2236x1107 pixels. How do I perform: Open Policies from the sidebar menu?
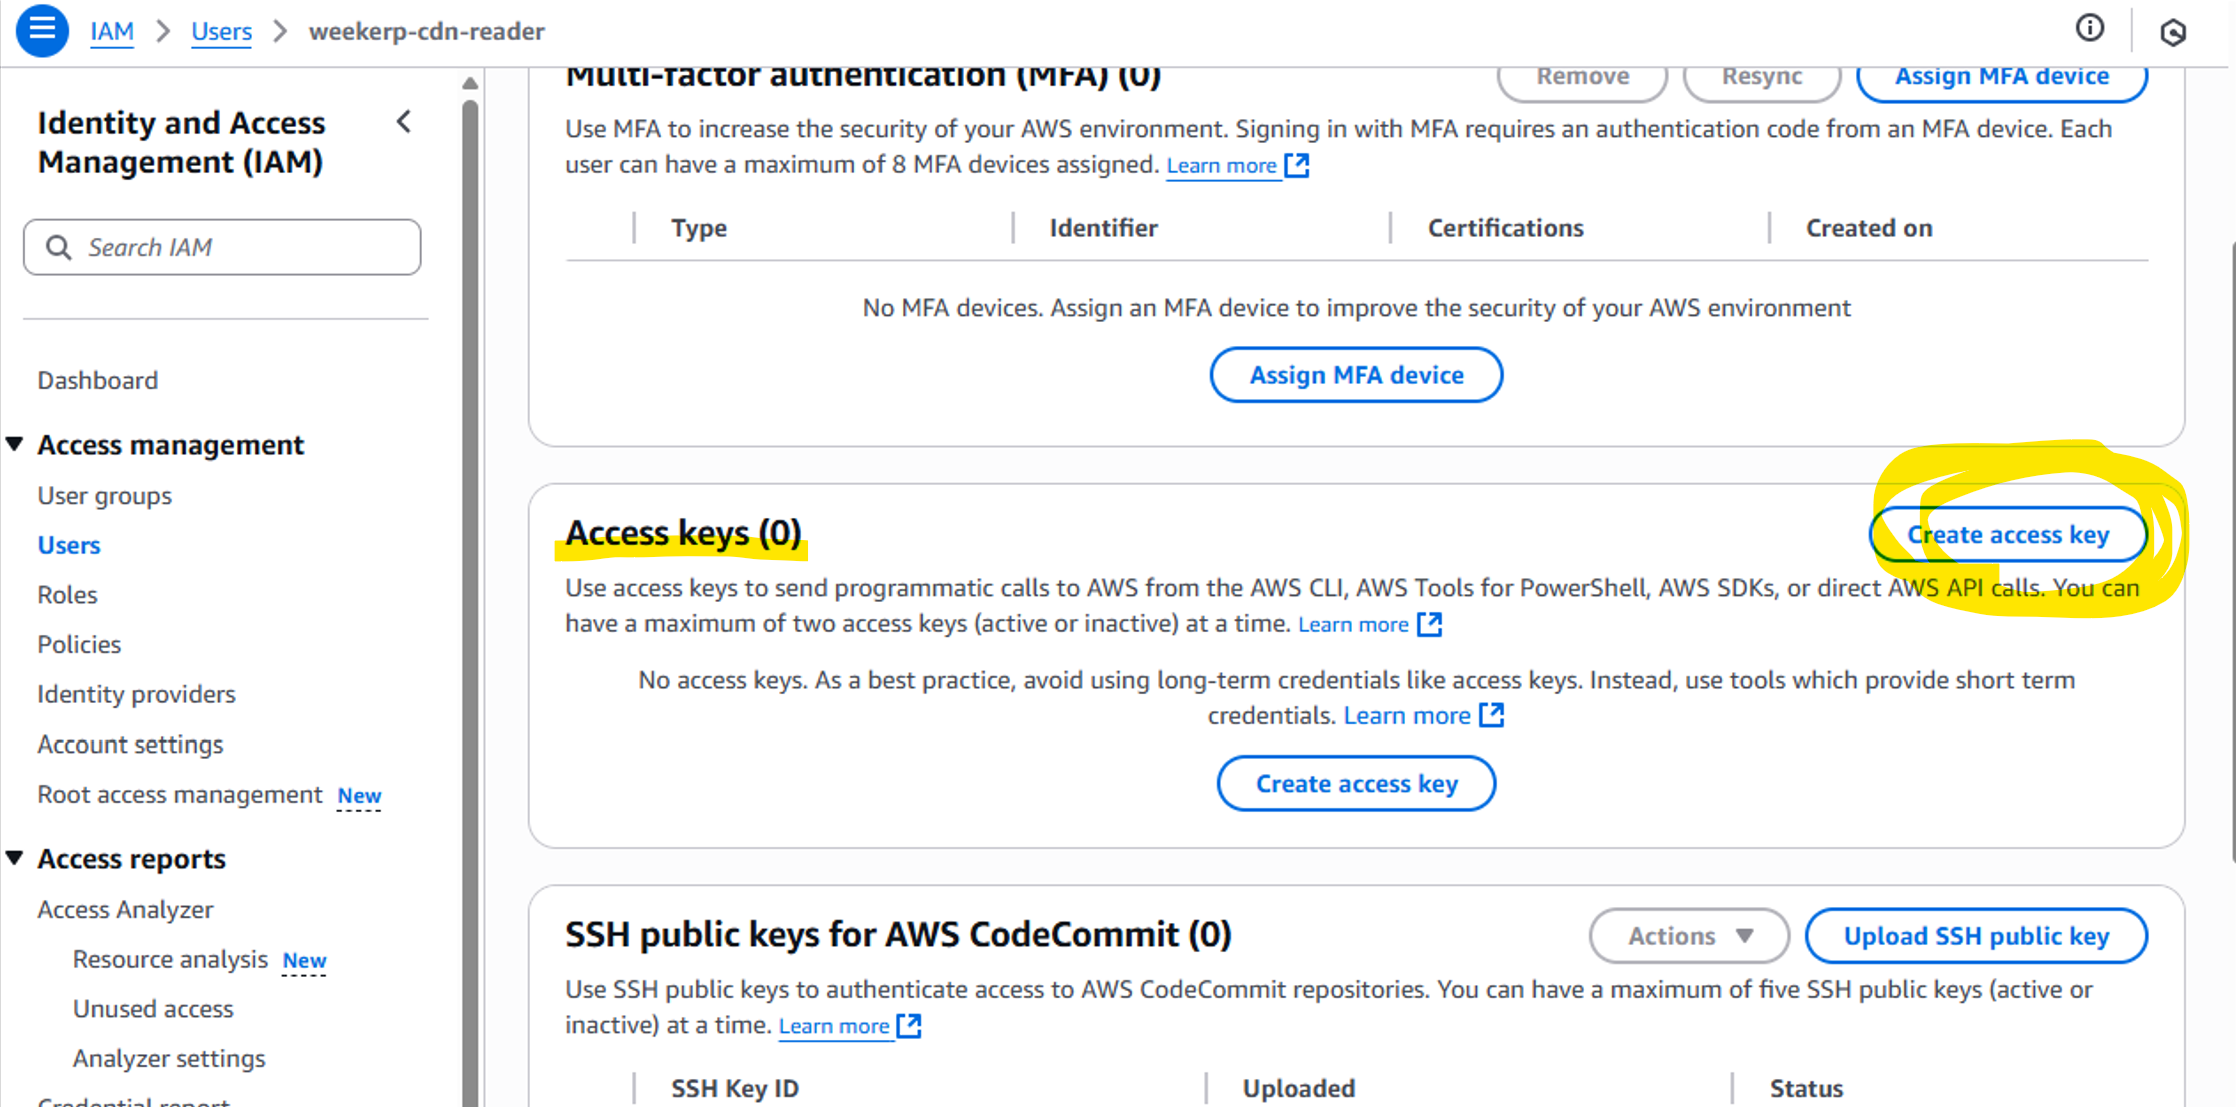click(79, 644)
